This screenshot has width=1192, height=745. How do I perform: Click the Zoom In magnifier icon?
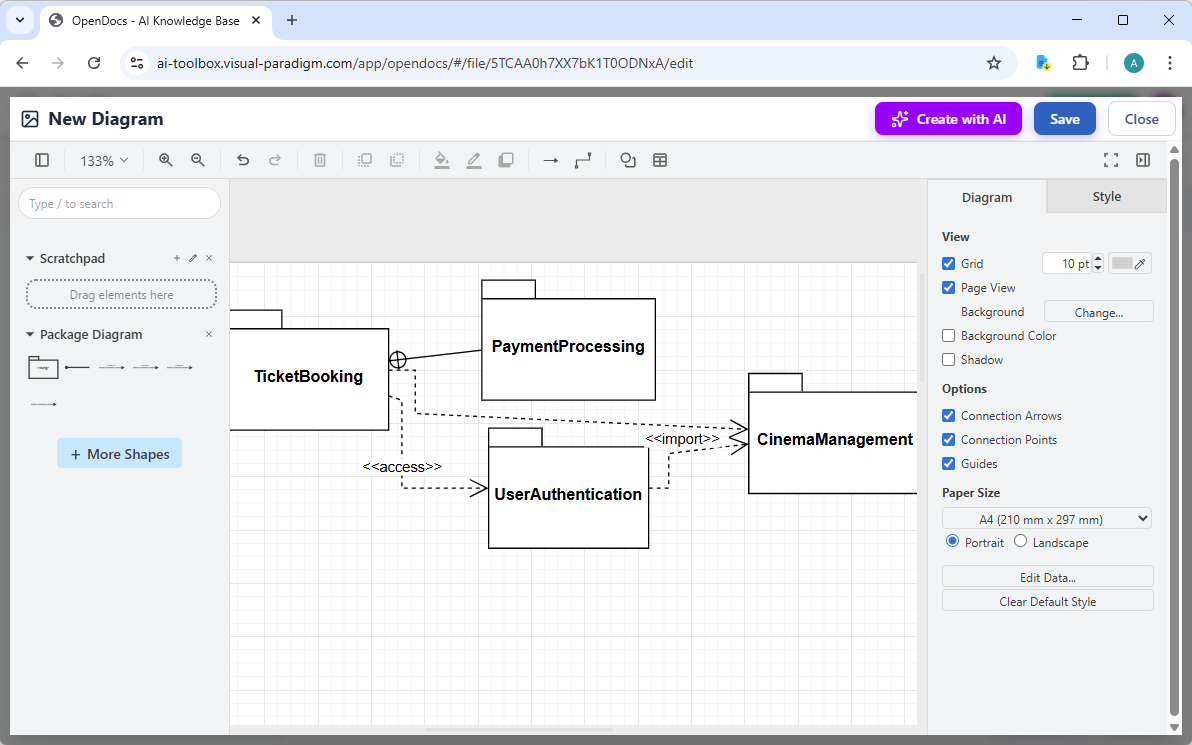(165, 160)
